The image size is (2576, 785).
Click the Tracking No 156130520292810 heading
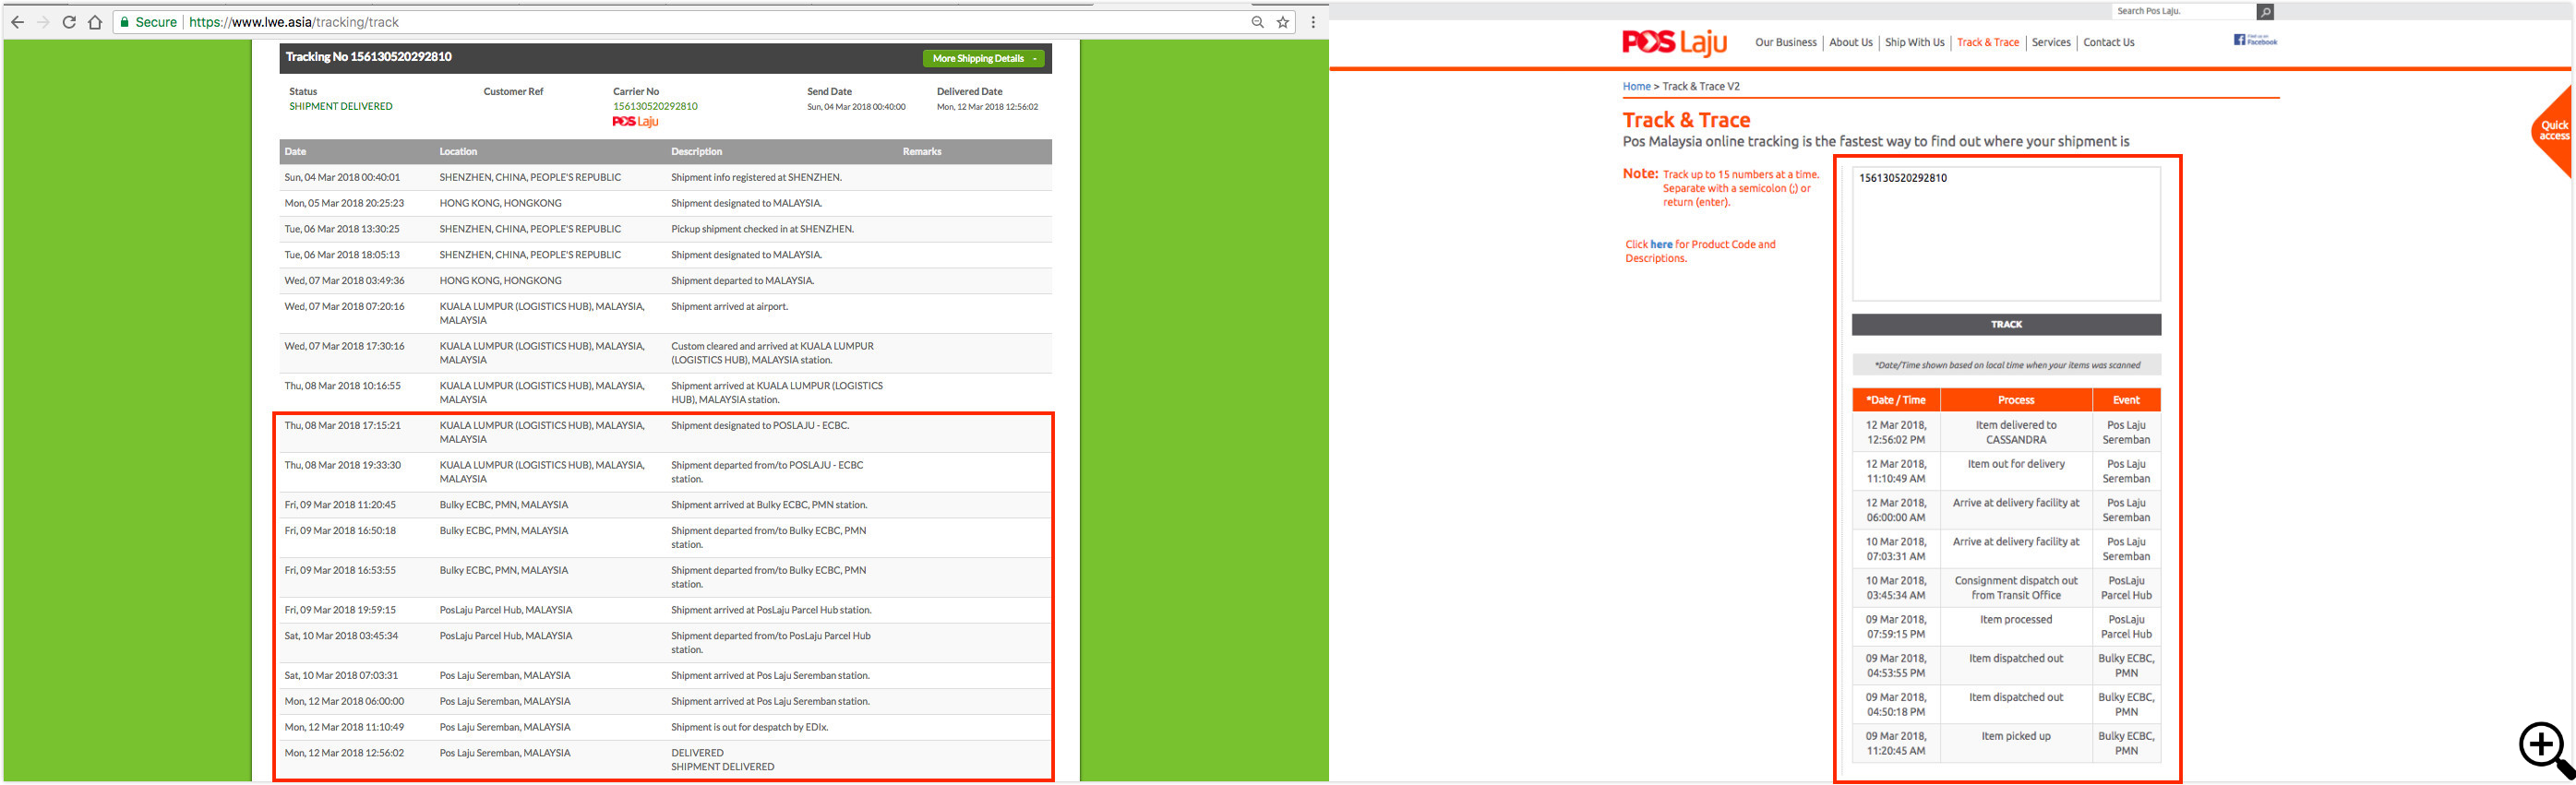[368, 57]
